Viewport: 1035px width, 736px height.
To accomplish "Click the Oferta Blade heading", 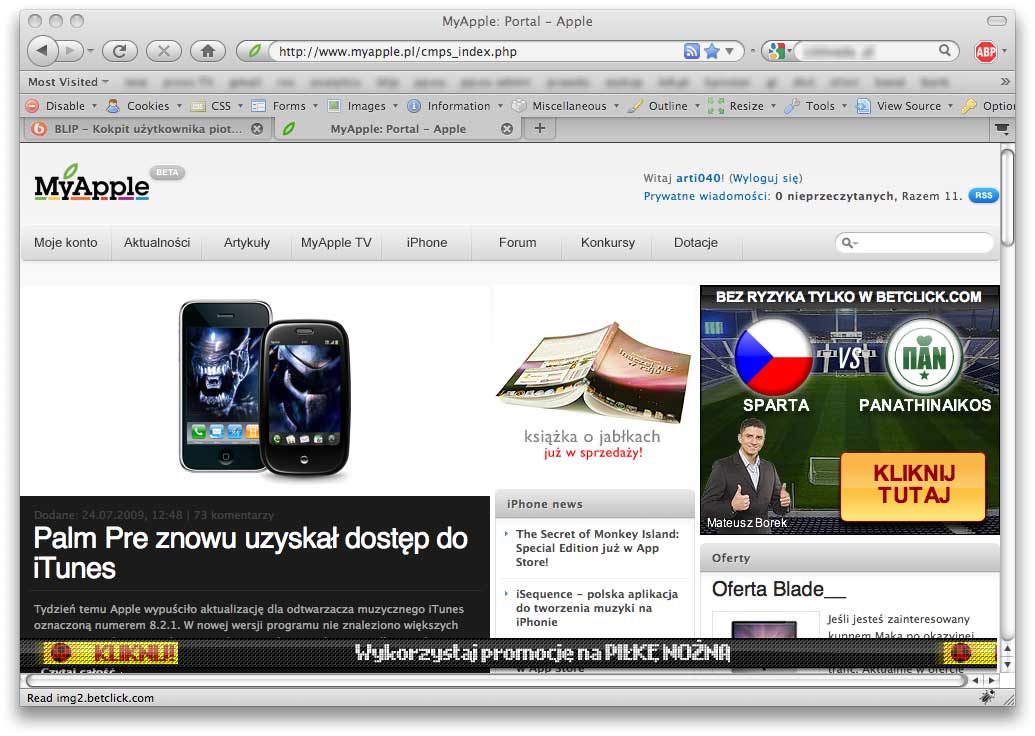I will pos(778,589).
